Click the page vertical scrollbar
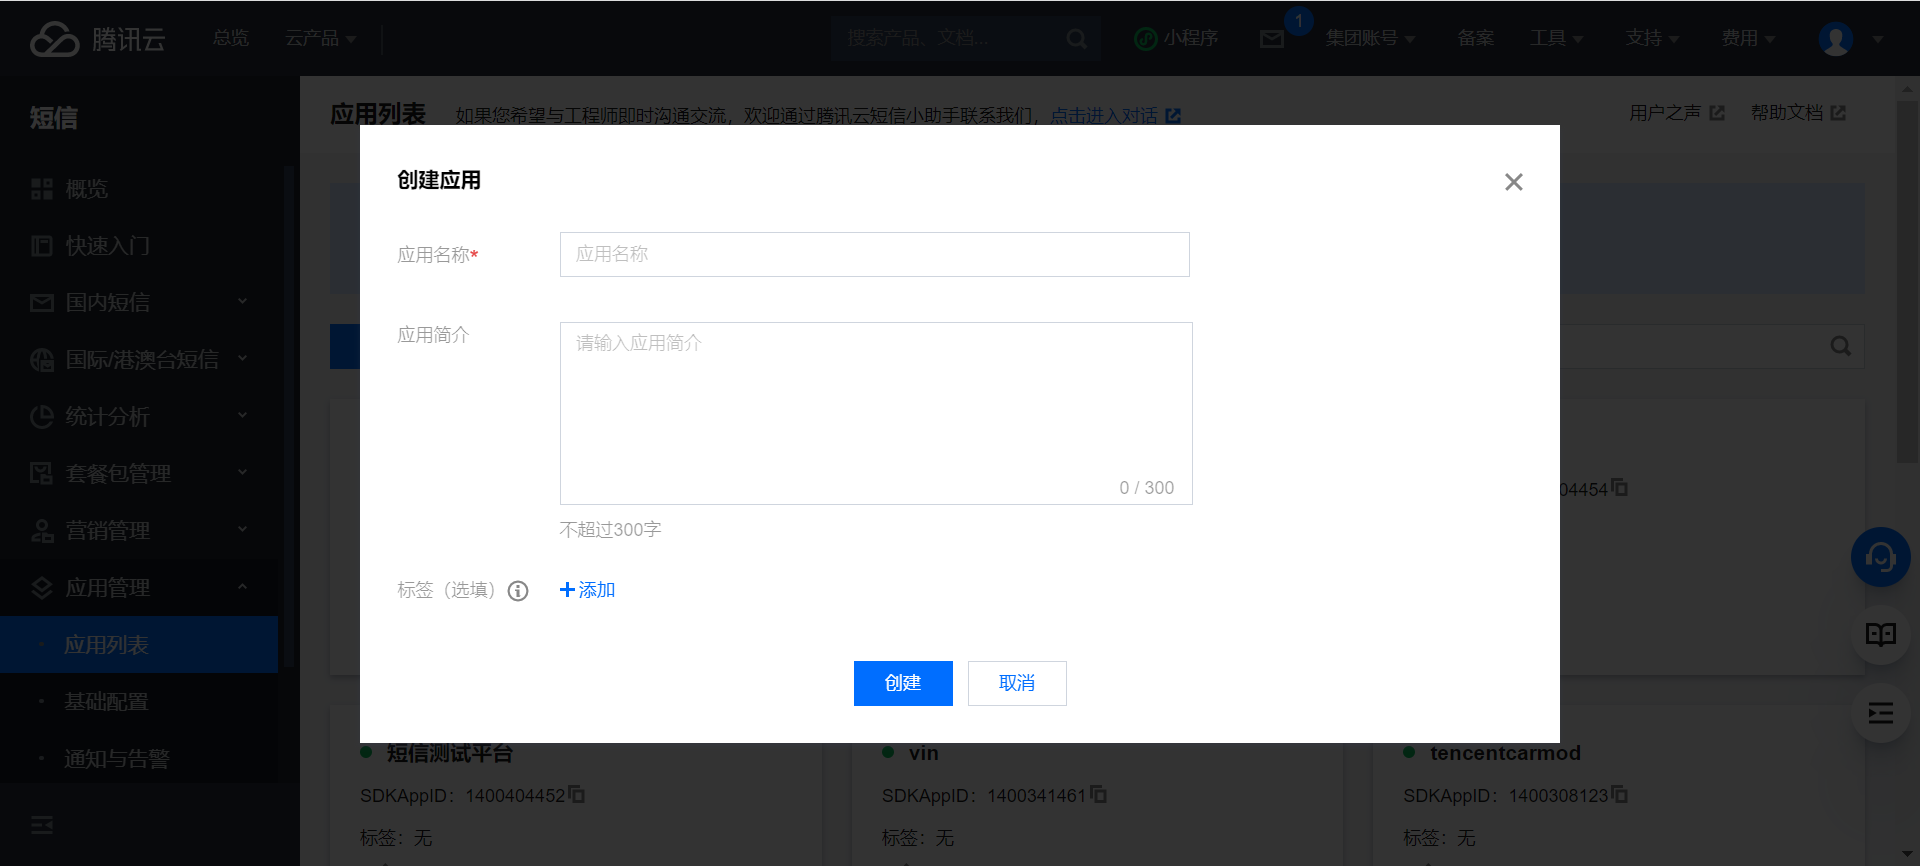1920x866 pixels. coord(1907,280)
